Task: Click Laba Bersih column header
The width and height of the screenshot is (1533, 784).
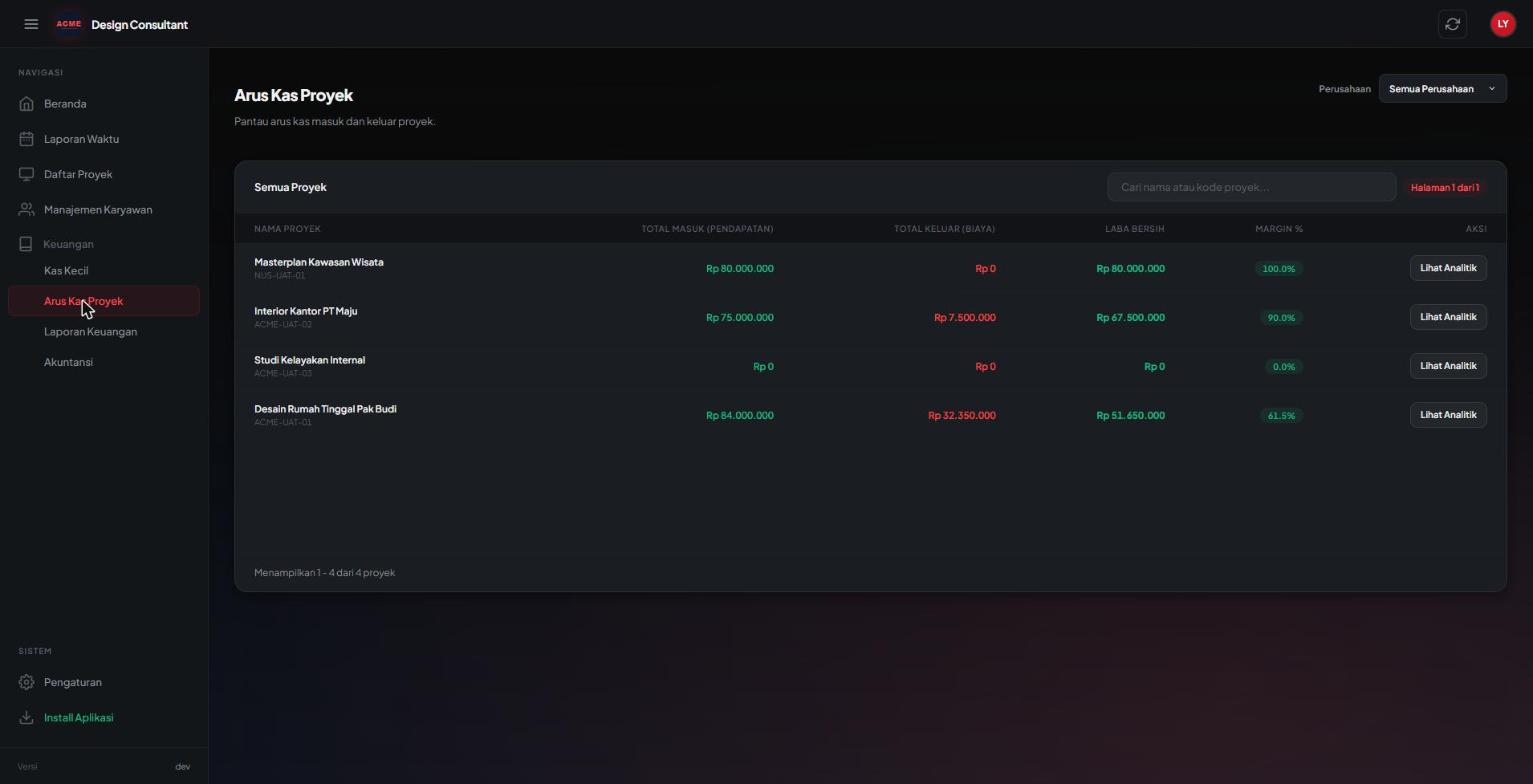Action: [1134, 229]
